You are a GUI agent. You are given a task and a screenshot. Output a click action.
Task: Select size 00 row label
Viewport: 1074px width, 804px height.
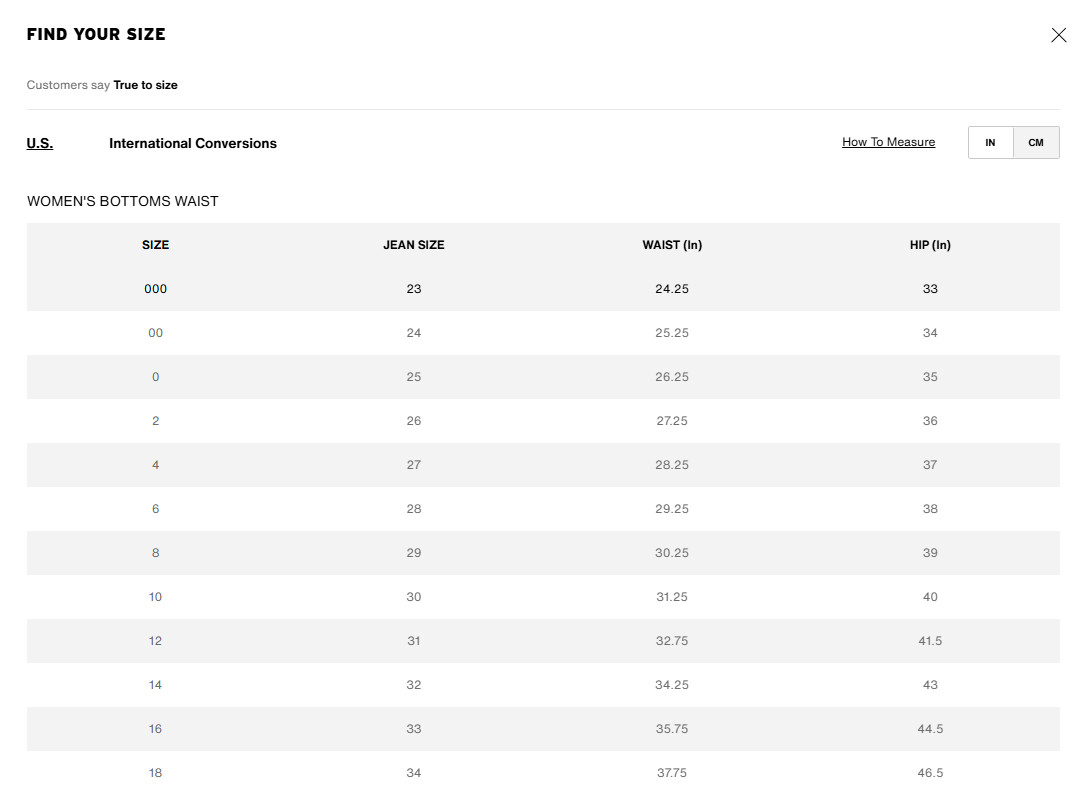click(x=155, y=333)
